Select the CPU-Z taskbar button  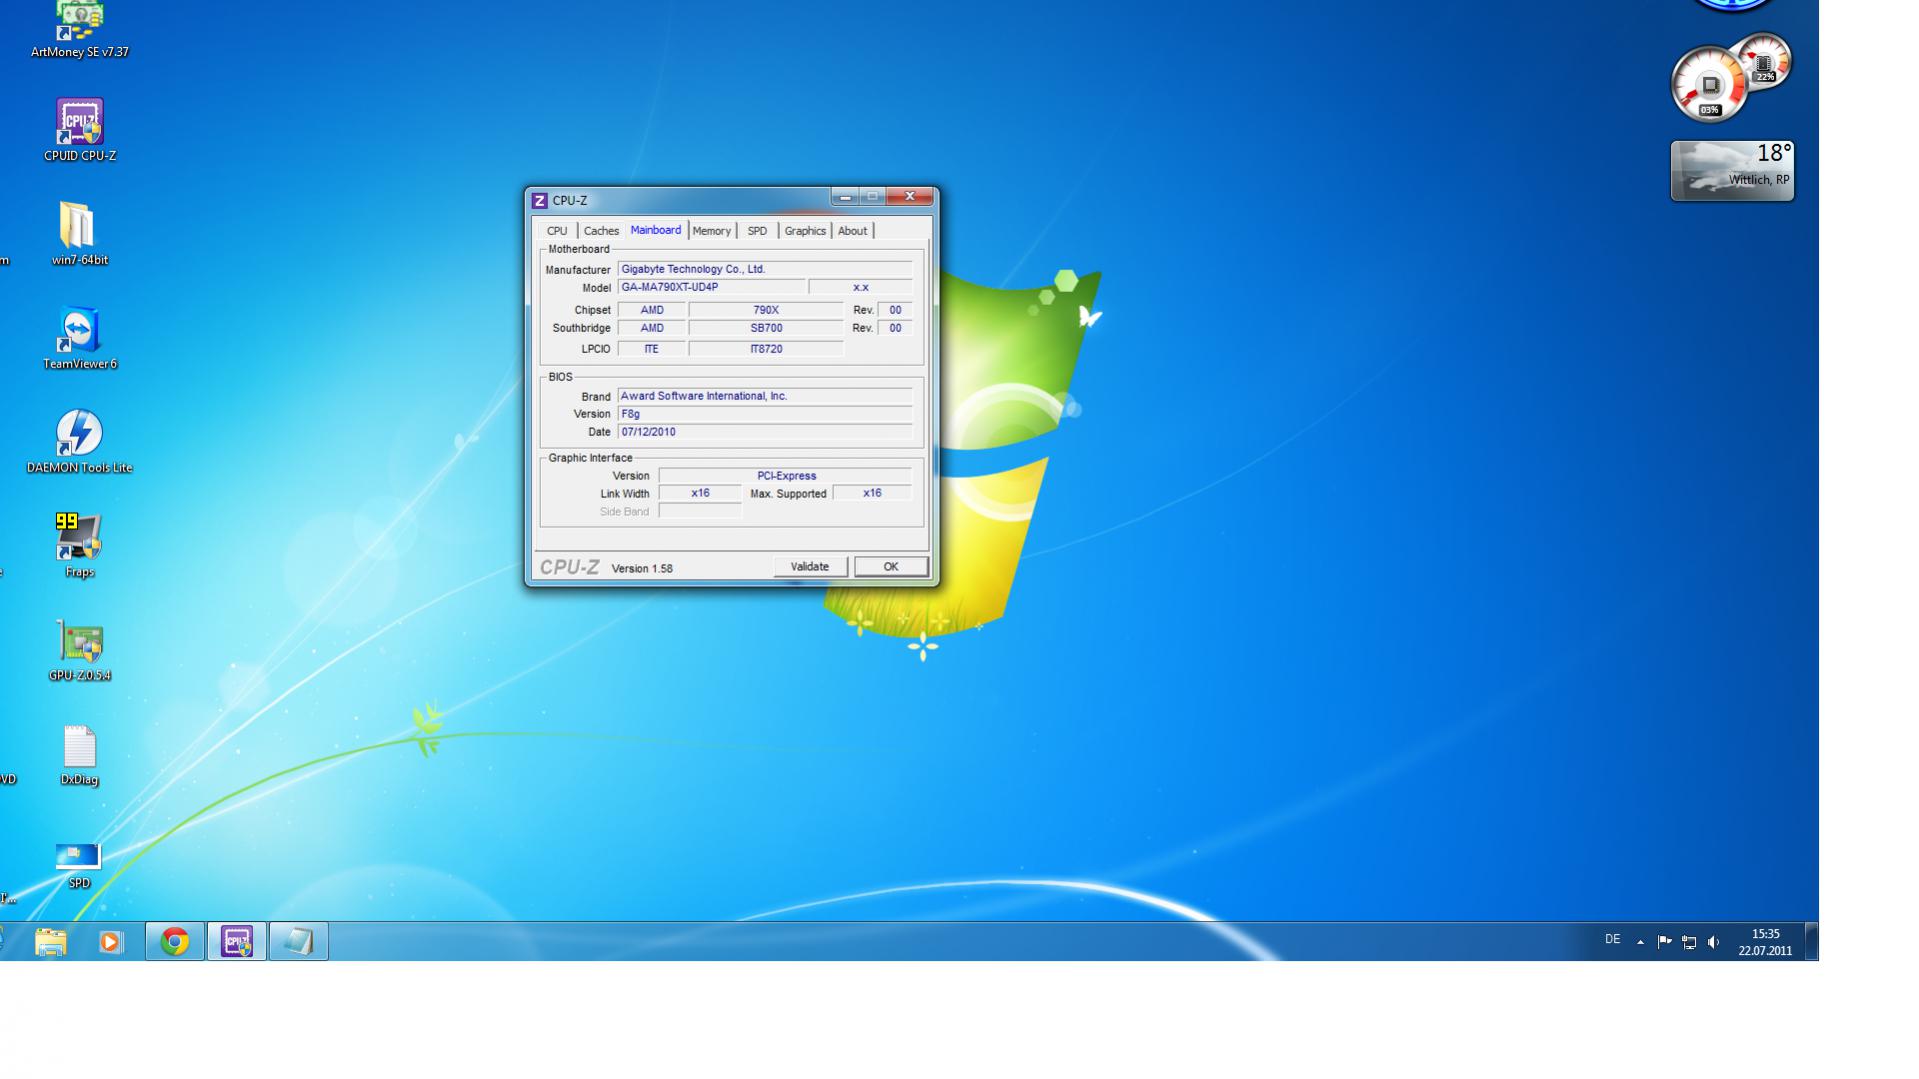tap(237, 941)
